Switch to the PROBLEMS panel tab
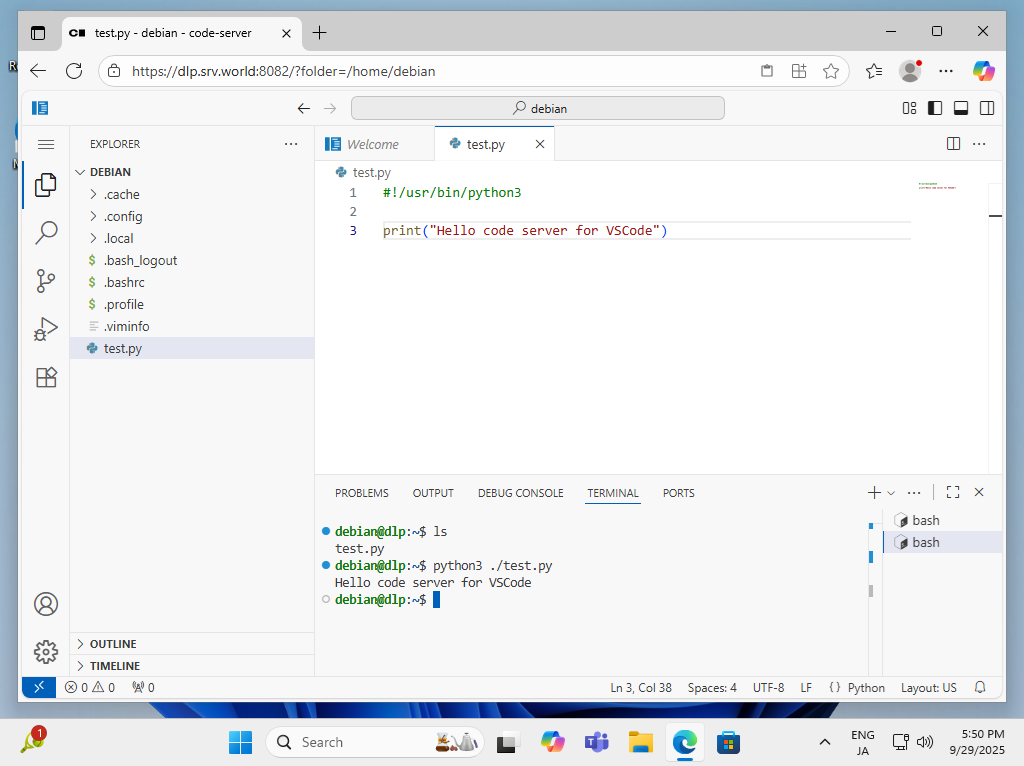This screenshot has height=766, width=1024. tap(361, 493)
